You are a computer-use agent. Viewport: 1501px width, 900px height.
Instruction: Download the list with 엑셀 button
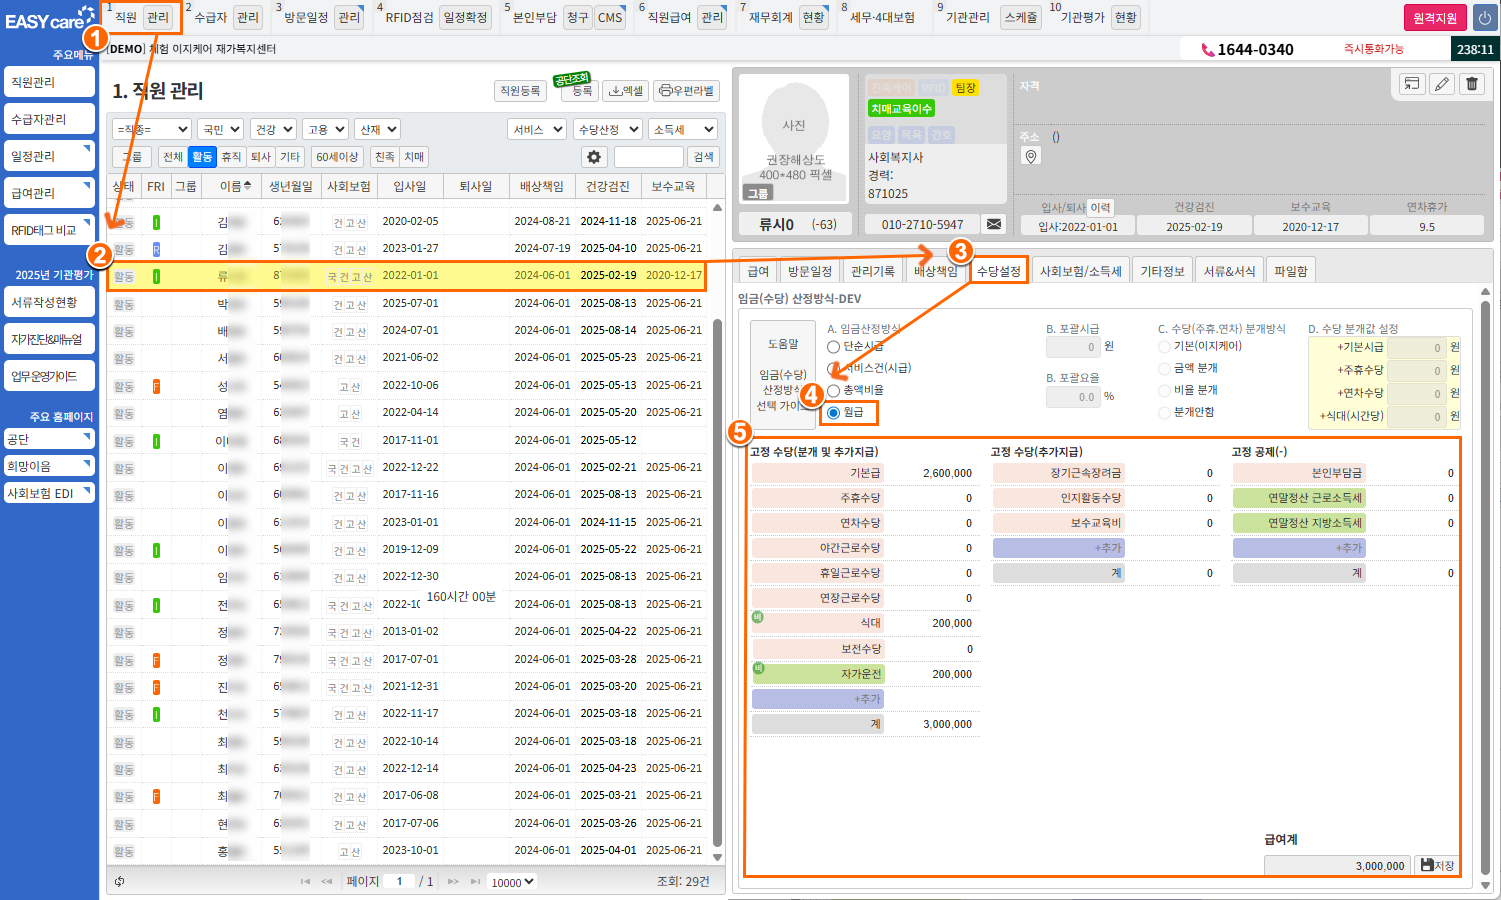tap(626, 91)
